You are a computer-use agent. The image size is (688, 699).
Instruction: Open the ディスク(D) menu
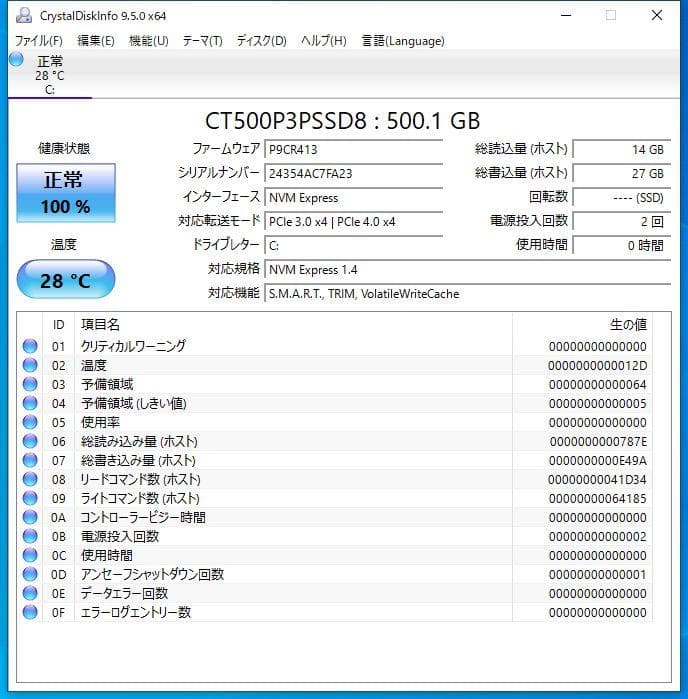click(261, 41)
